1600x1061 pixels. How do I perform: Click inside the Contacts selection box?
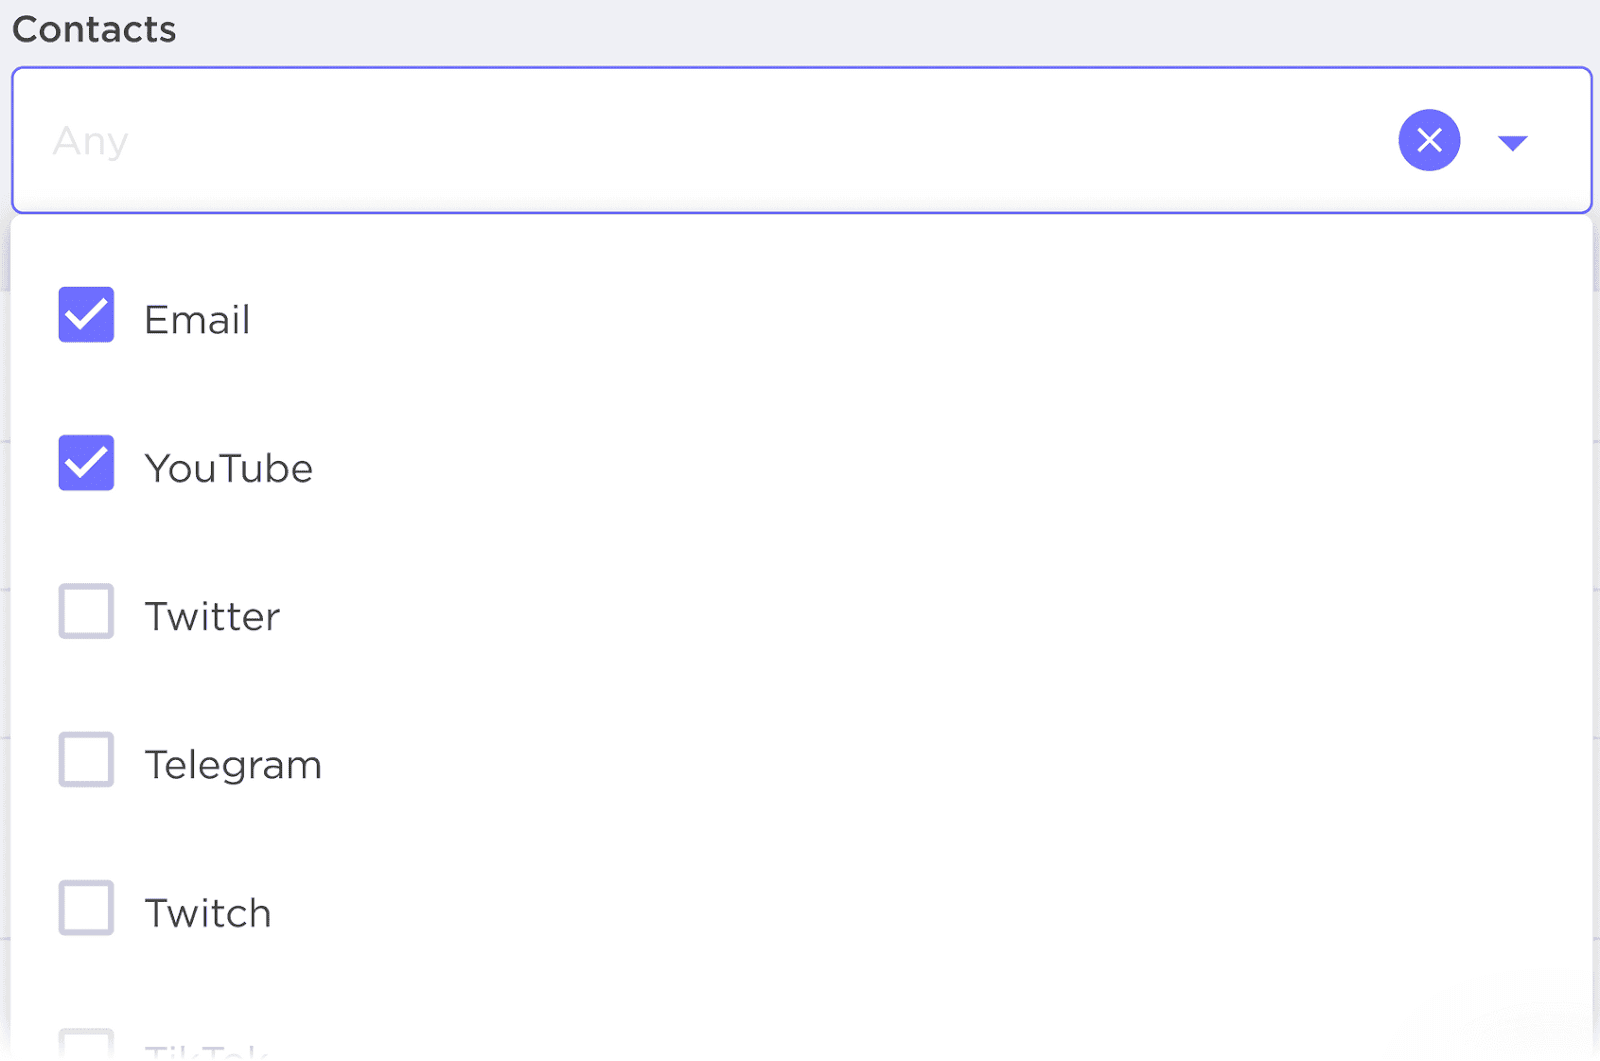pyautogui.click(x=600, y=141)
